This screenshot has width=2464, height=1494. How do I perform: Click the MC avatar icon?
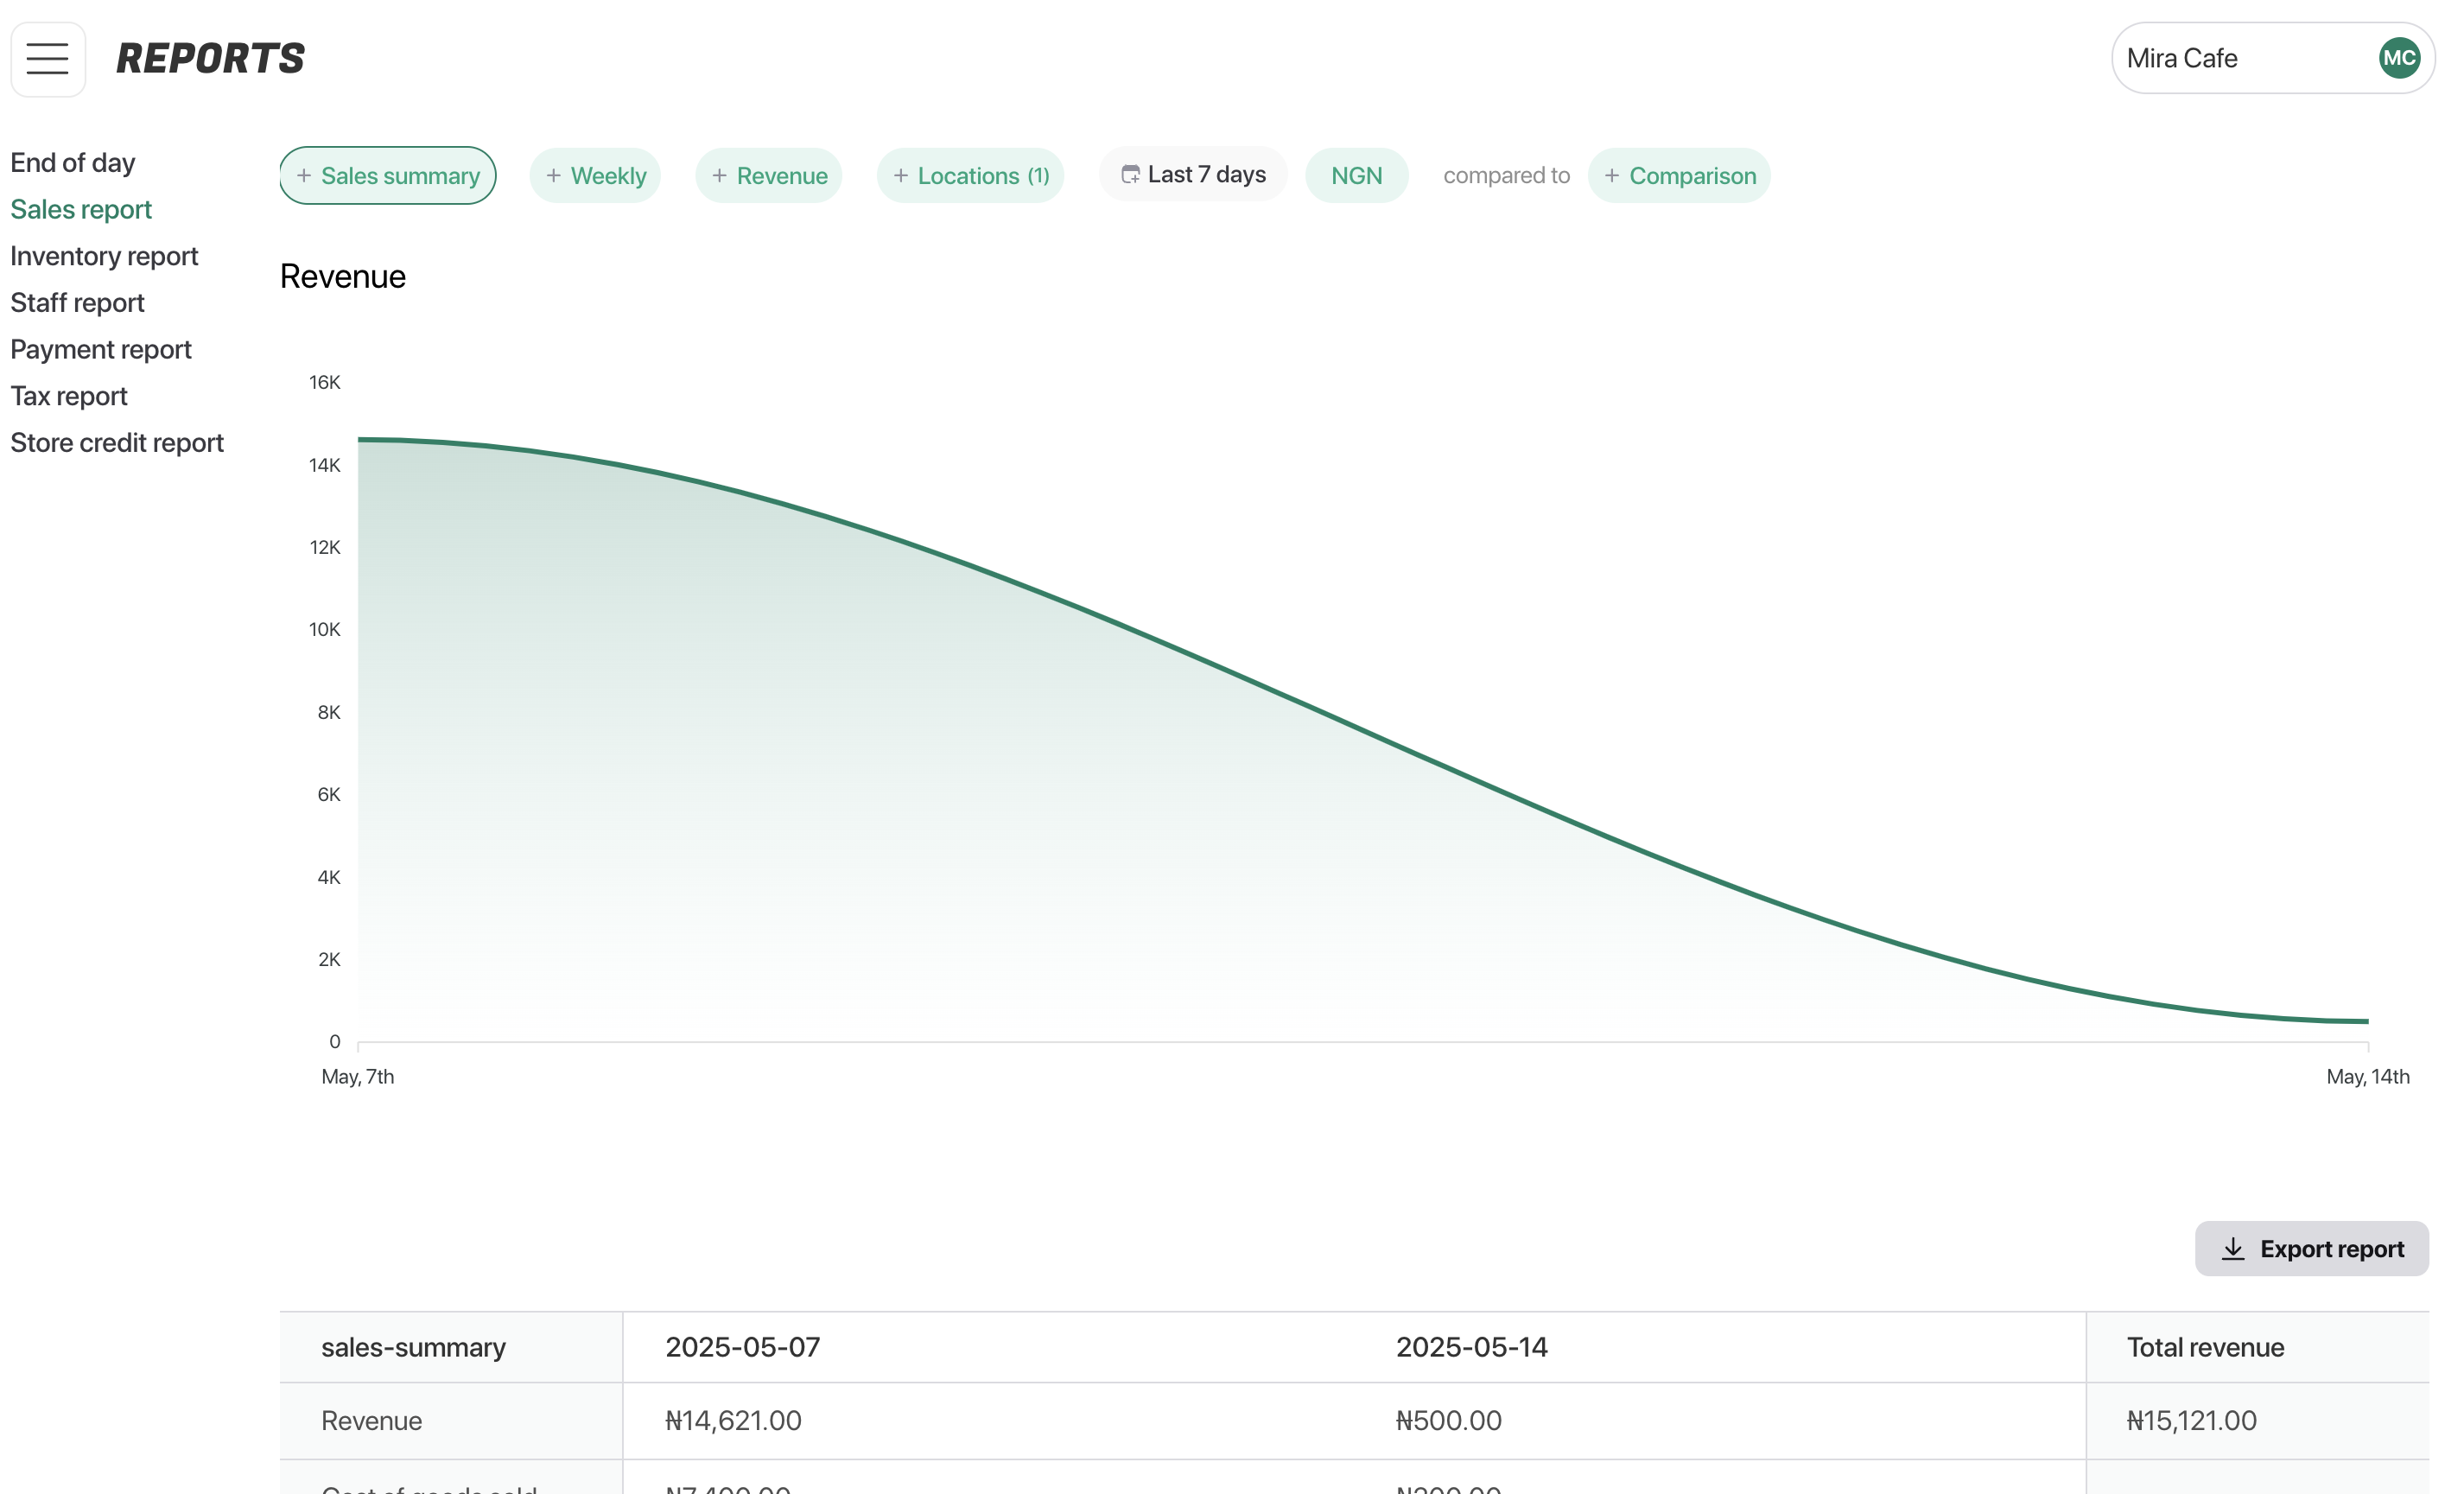2398,59
